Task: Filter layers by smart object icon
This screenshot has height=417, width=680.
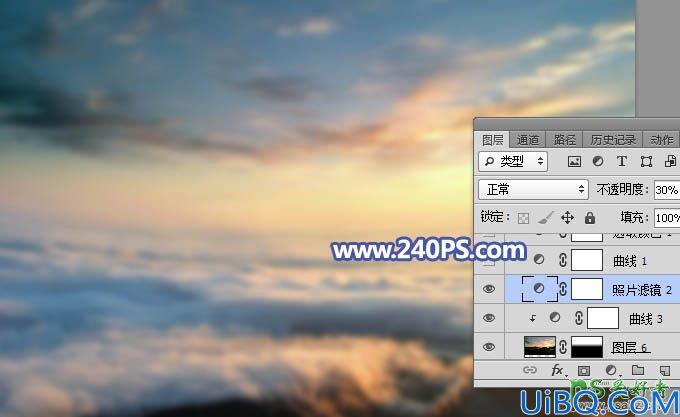Action: [x=670, y=161]
